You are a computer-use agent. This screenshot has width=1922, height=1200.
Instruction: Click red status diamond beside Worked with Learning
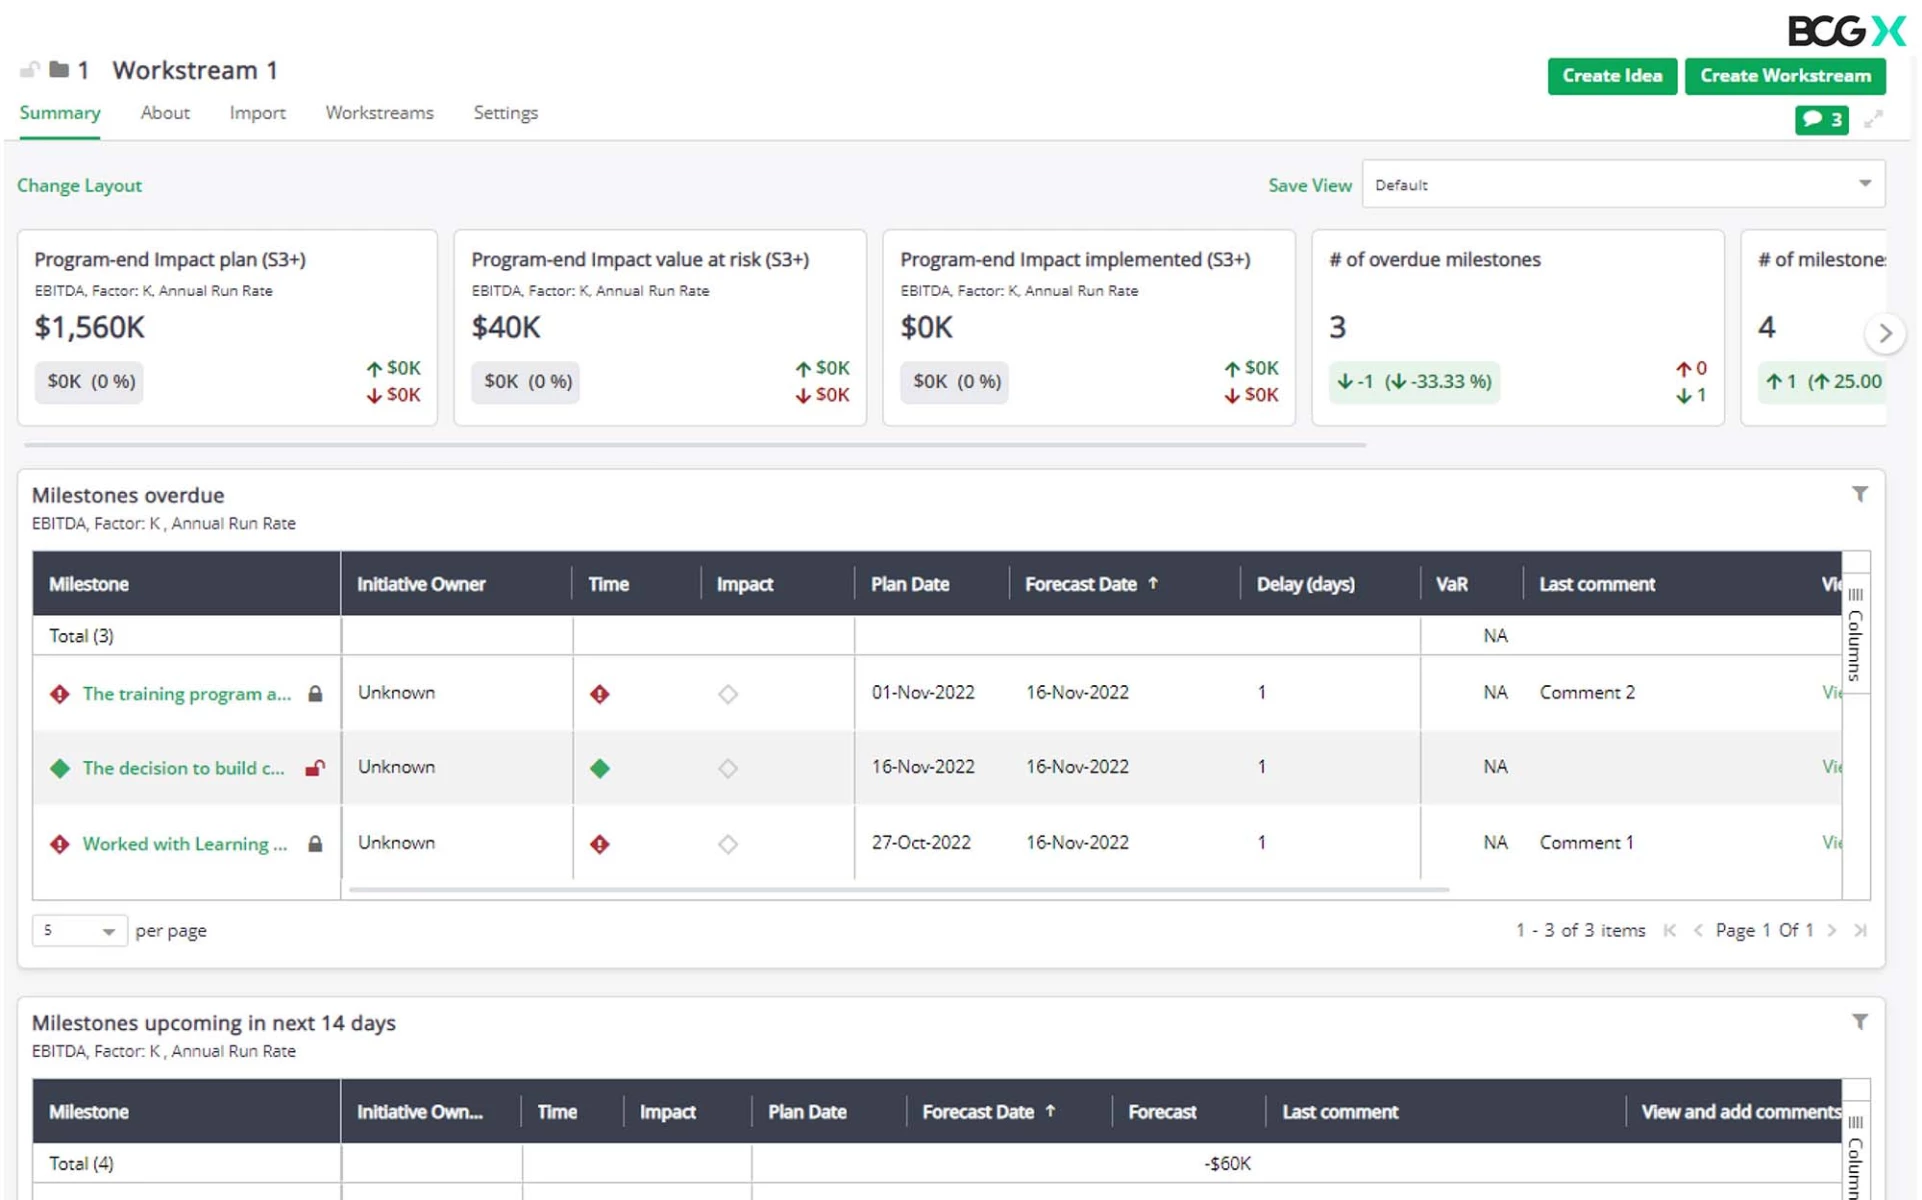tap(60, 844)
